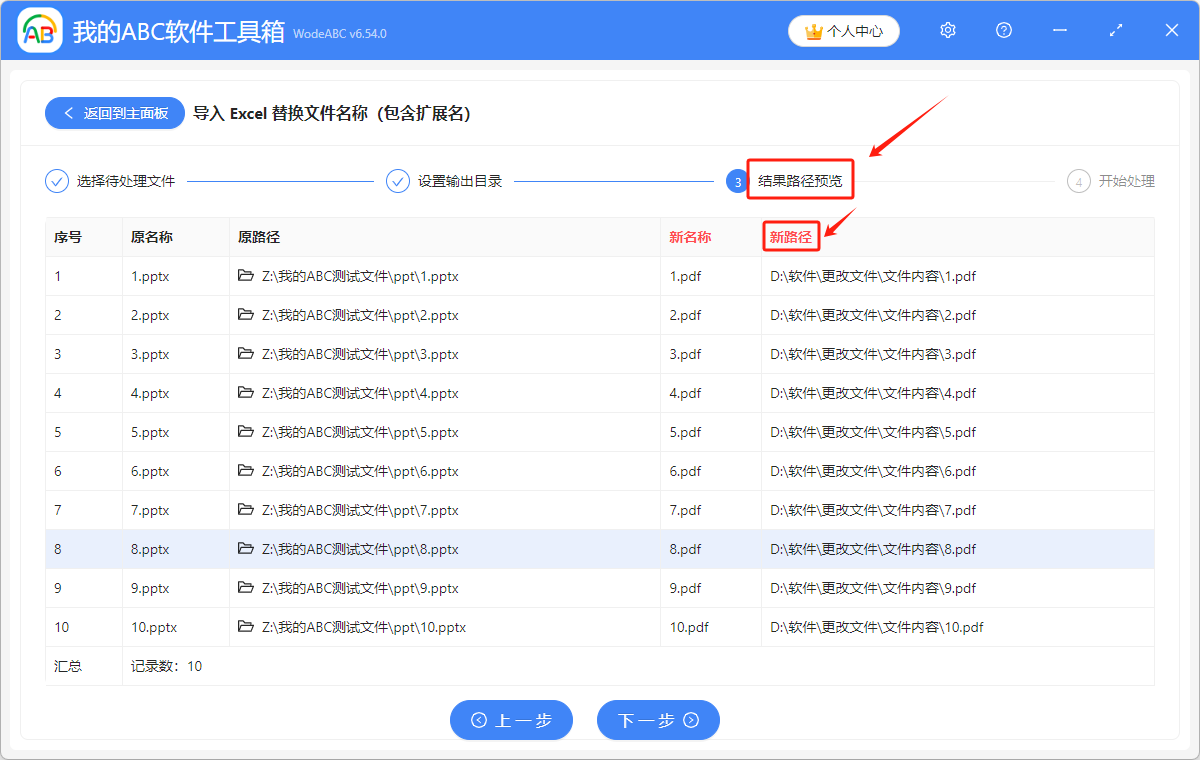Screen dimensions: 1200x760
Task: Click the checkmark icon of 选择待处理文件 step
Action: 55,181
